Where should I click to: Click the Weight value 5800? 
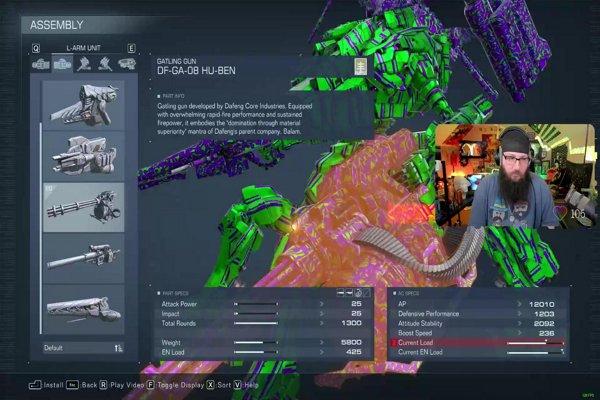coord(351,343)
